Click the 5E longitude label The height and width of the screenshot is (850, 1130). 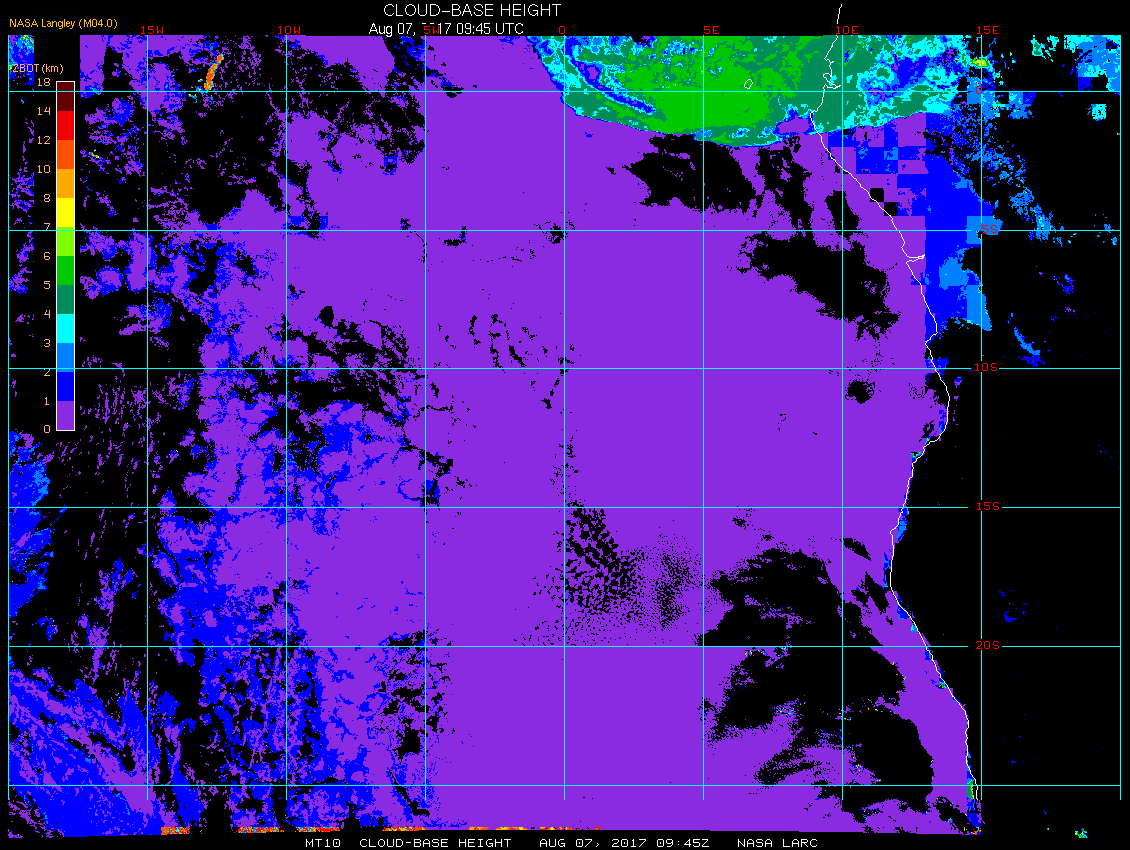[711, 30]
